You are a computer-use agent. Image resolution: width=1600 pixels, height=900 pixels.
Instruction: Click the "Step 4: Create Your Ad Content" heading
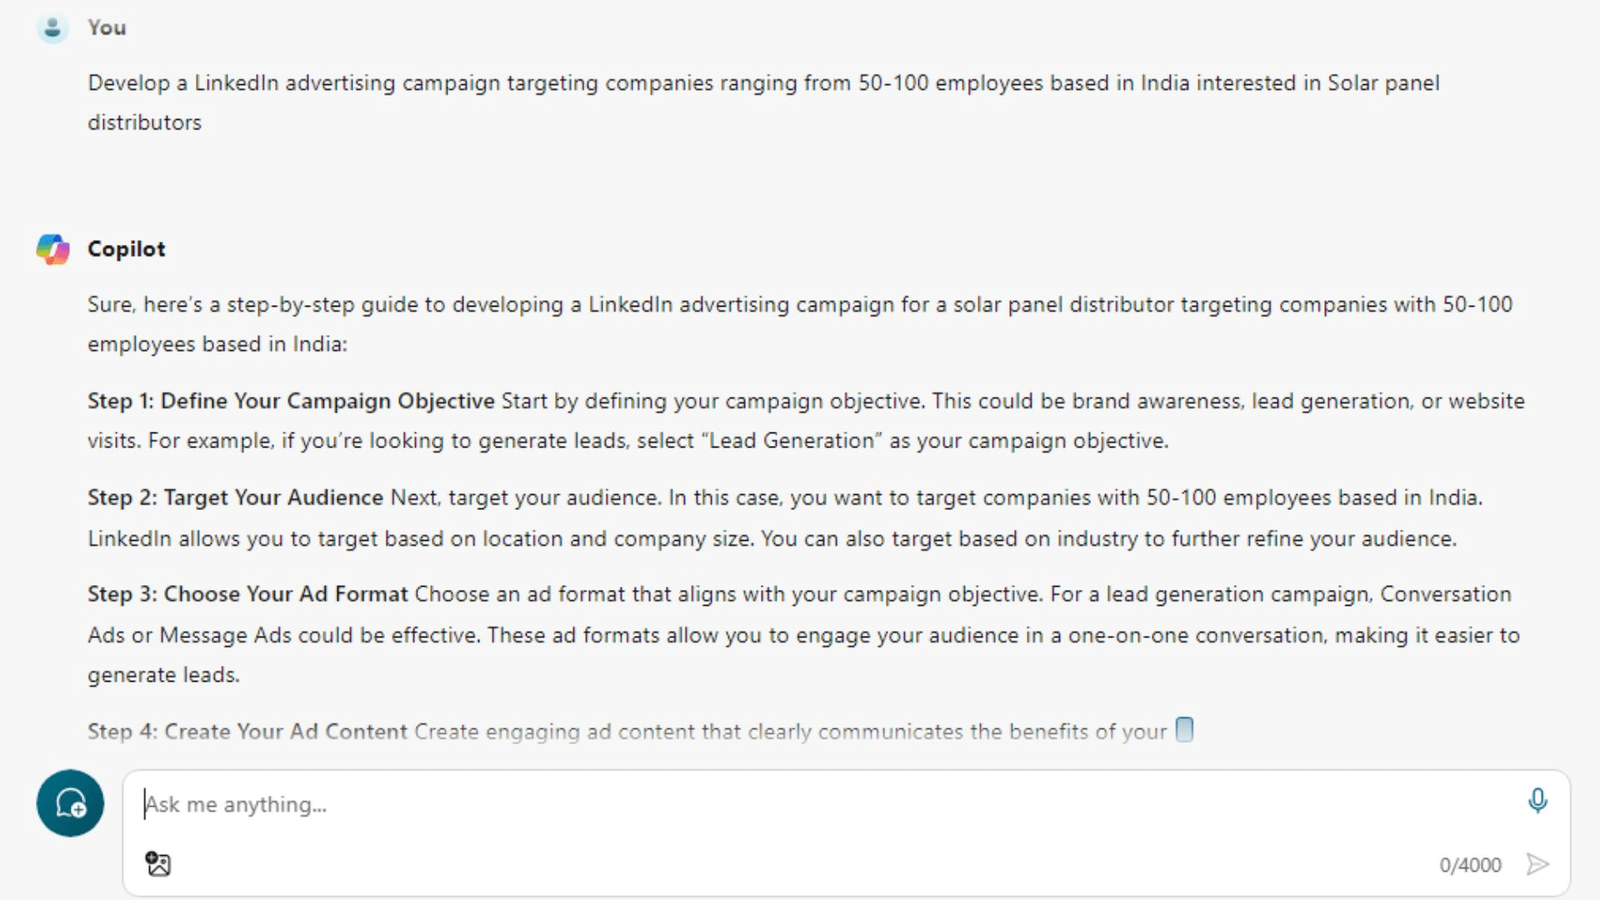(247, 731)
